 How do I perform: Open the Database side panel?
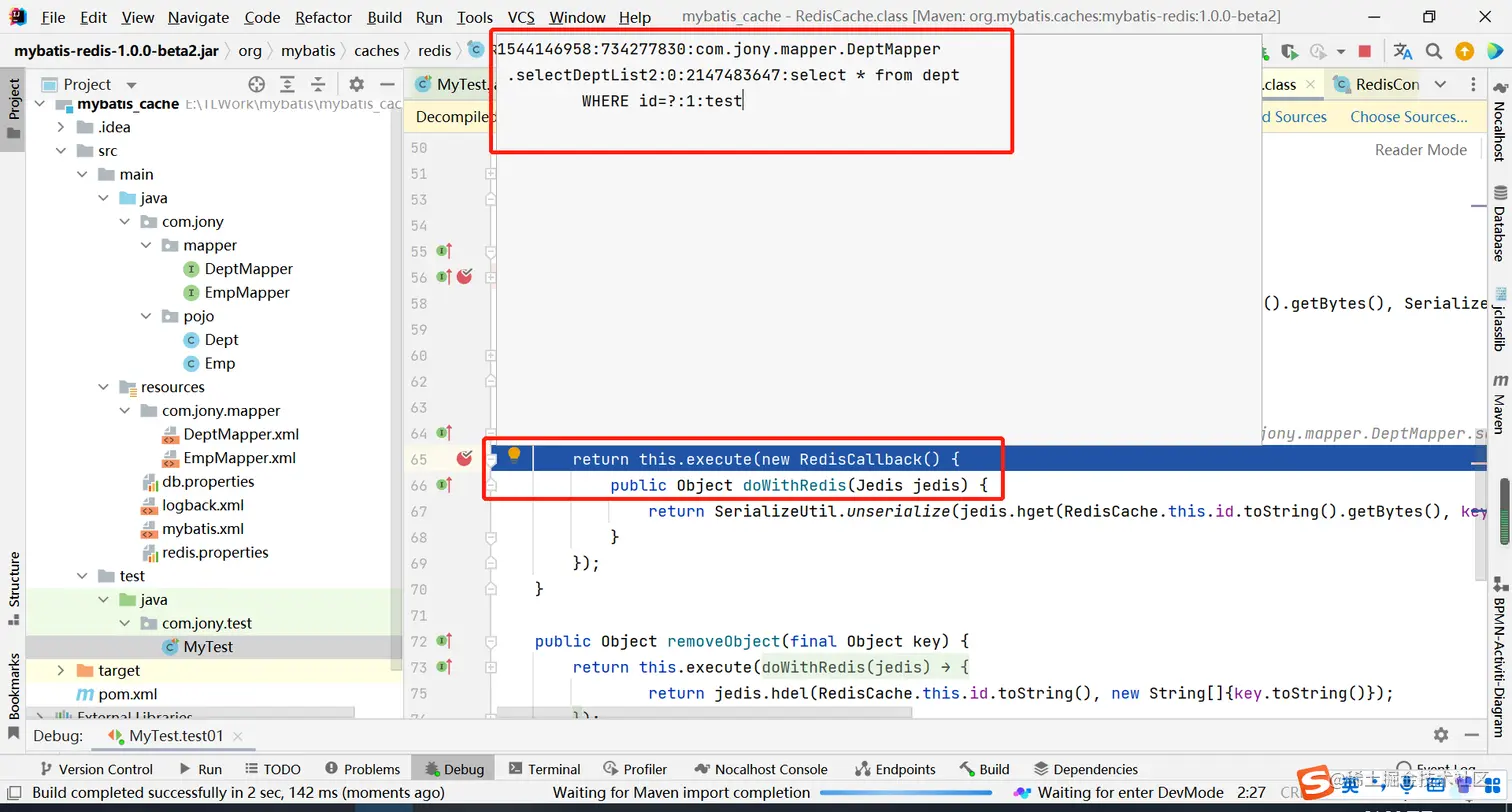pyautogui.click(x=1499, y=224)
